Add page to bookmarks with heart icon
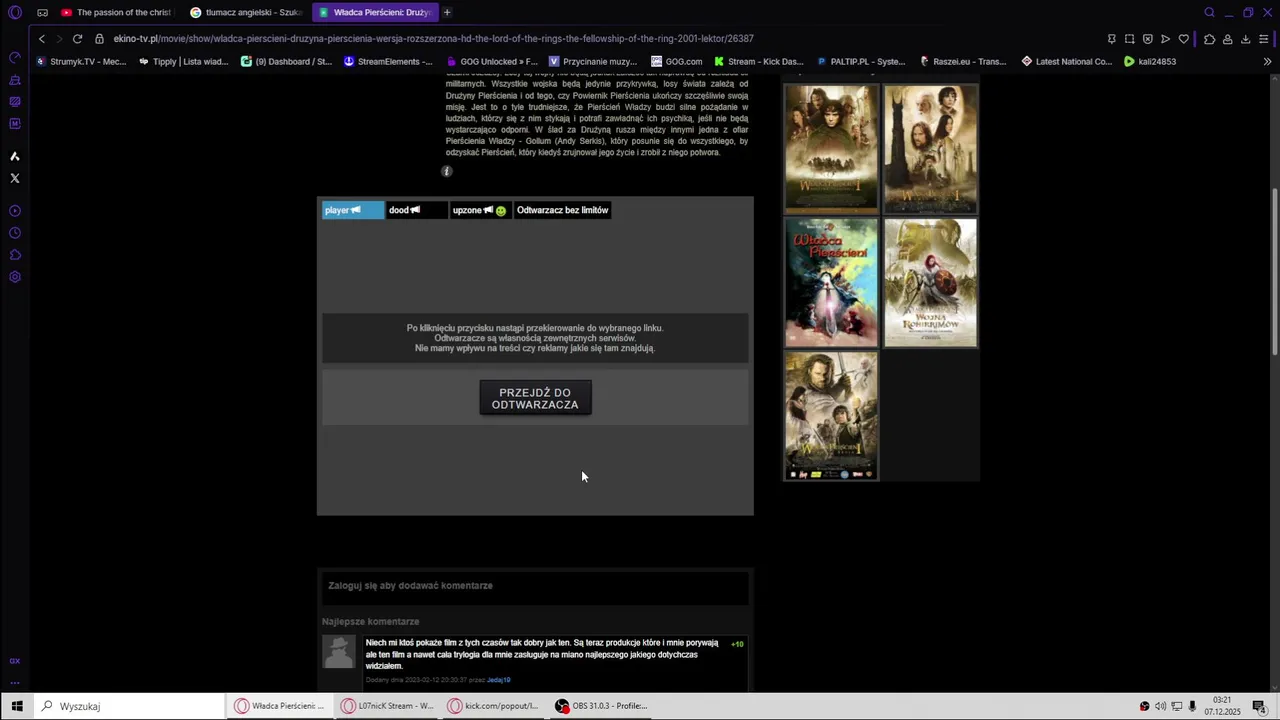The height and width of the screenshot is (720, 1280). click(1183, 39)
